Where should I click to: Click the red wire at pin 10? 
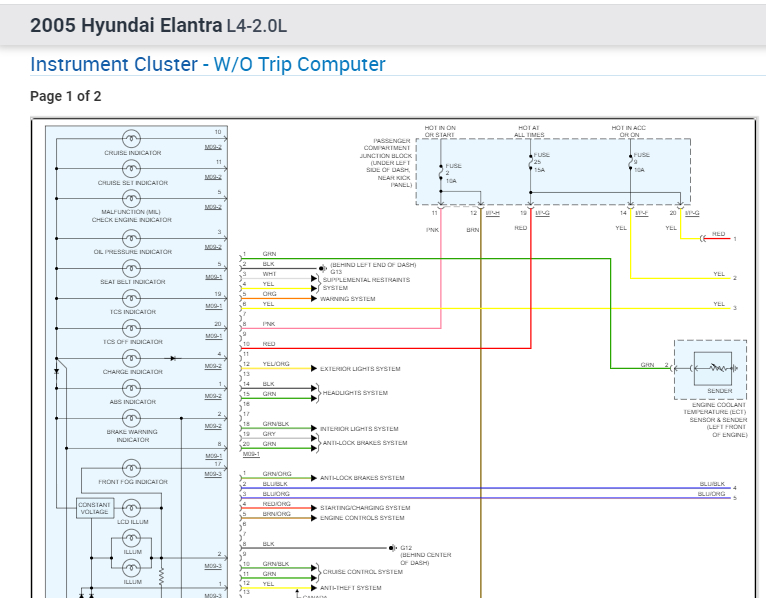point(386,348)
